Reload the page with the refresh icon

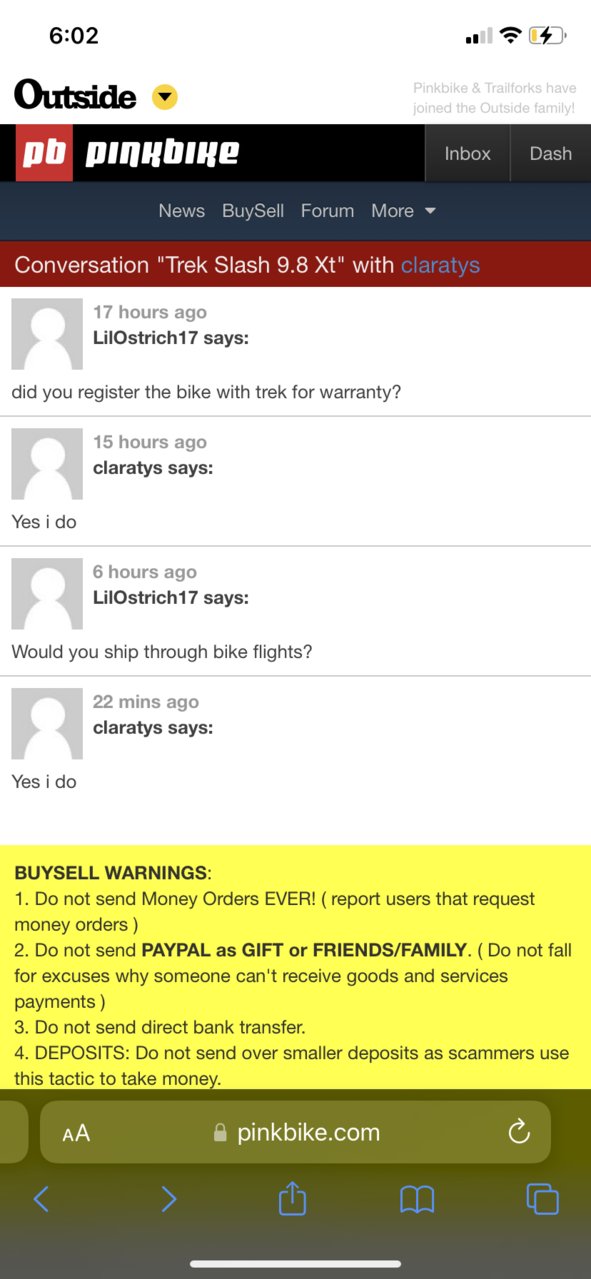click(518, 1132)
